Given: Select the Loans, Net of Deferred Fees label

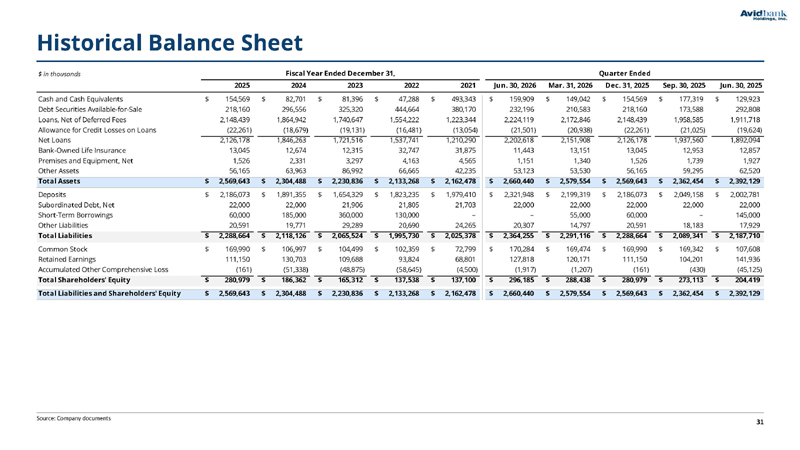Looking at the screenshot, I should tap(82, 119).
